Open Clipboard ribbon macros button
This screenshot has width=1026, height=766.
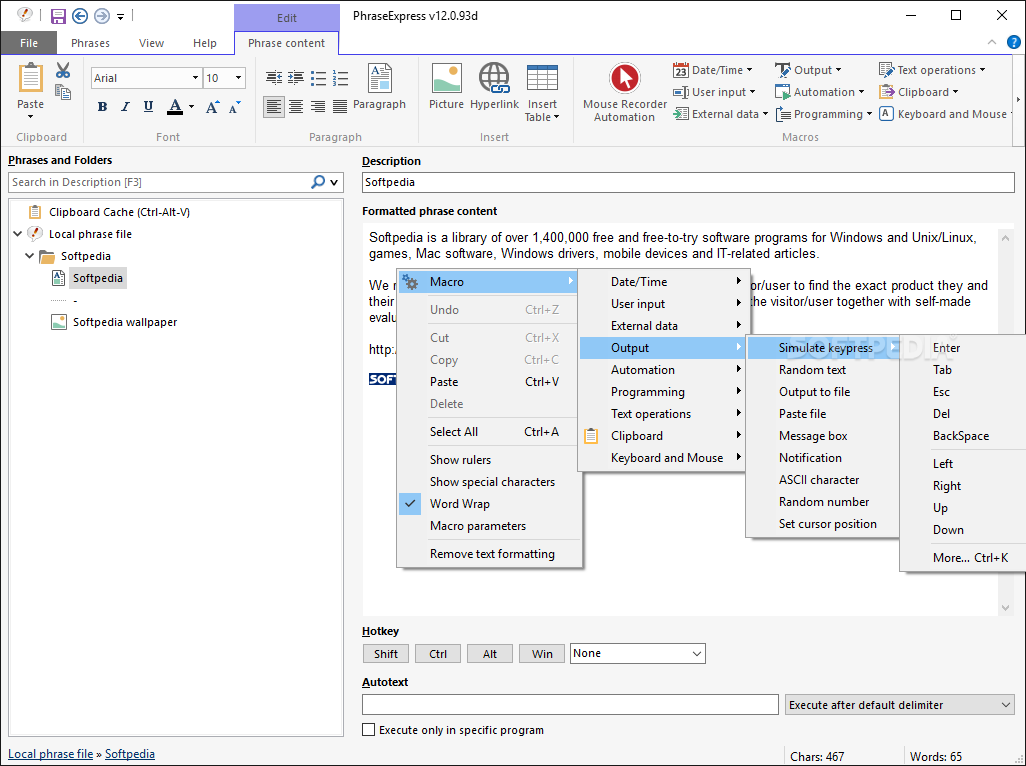click(x=919, y=92)
